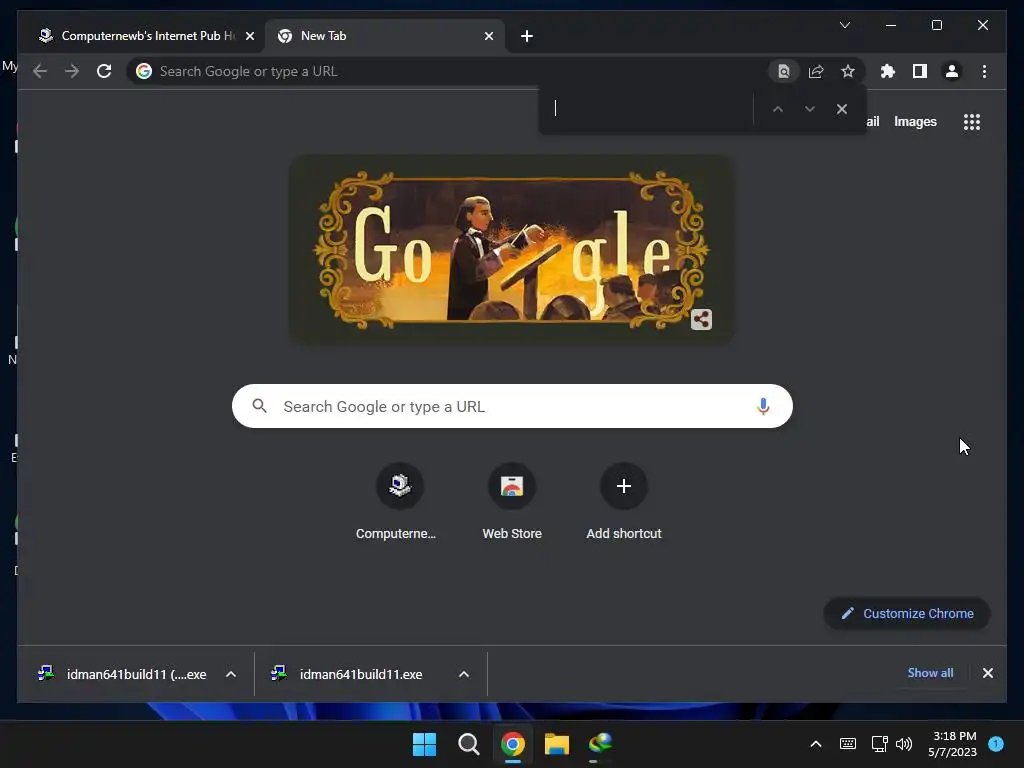This screenshot has width=1024, height=768.
Task: Toggle the Chrome side panel icon
Action: (x=920, y=71)
